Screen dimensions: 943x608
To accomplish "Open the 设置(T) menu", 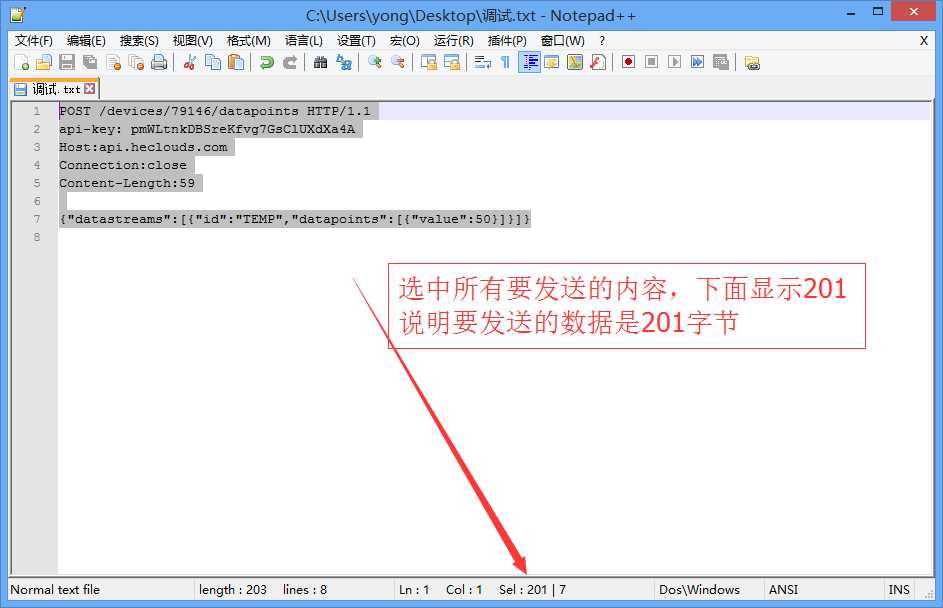I will point(356,40).
